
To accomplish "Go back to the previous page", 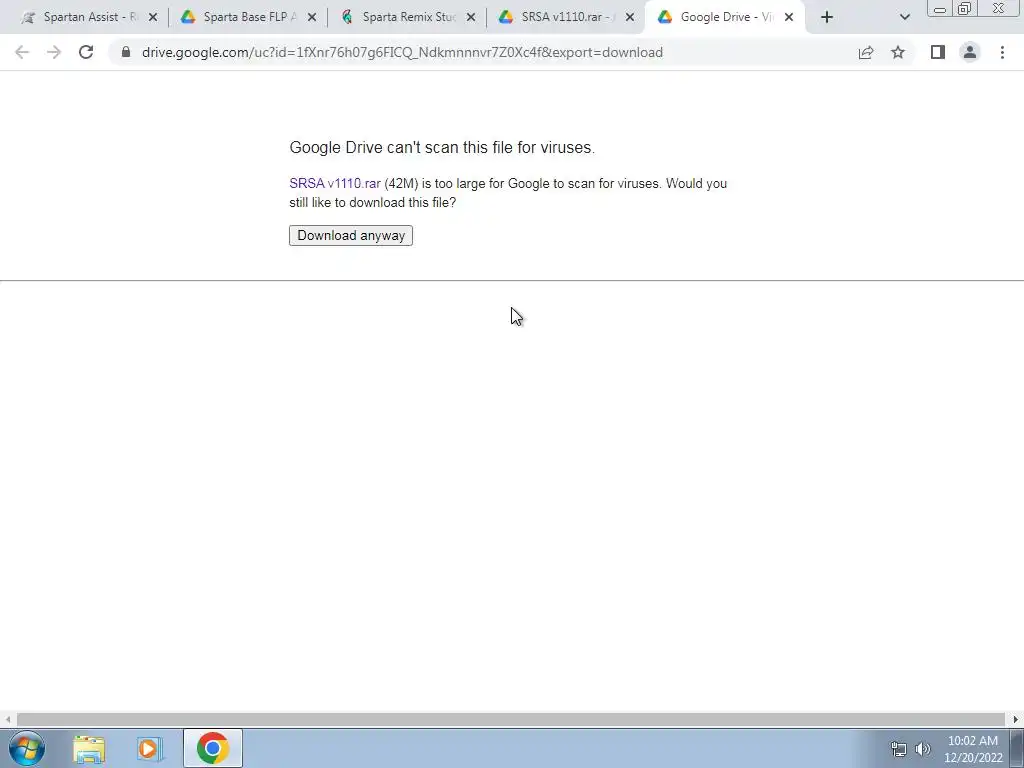I will [x=22, y=52].
